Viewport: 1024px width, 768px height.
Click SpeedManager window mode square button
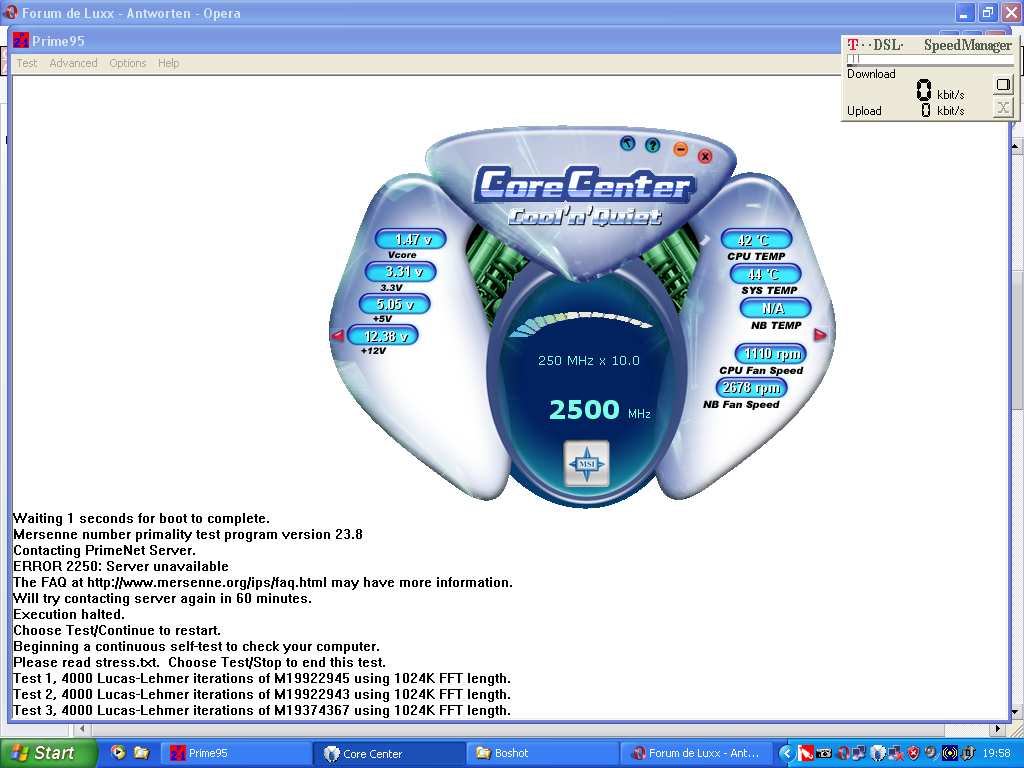point(1002,84)
